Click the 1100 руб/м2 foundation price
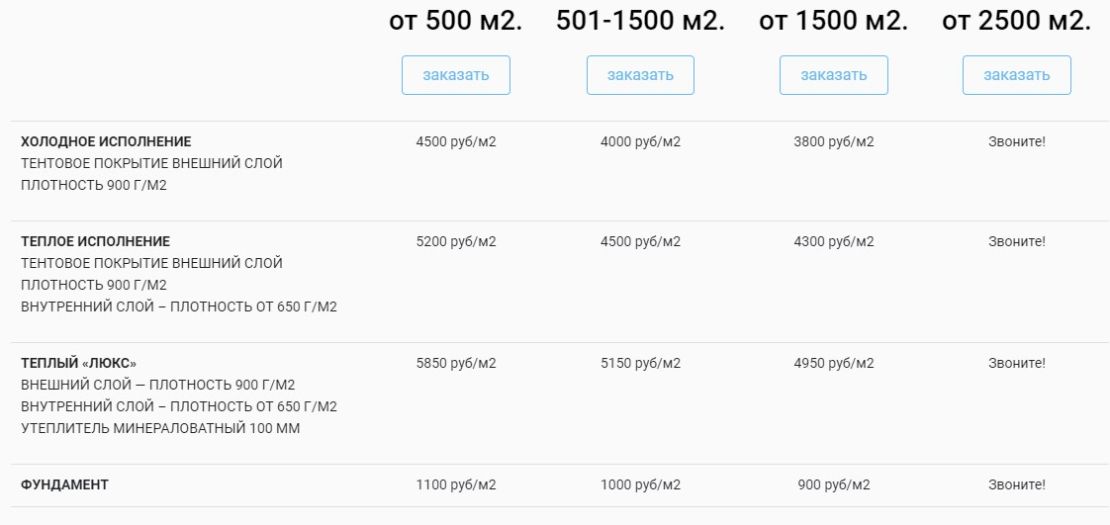 [x=456, y=485]
